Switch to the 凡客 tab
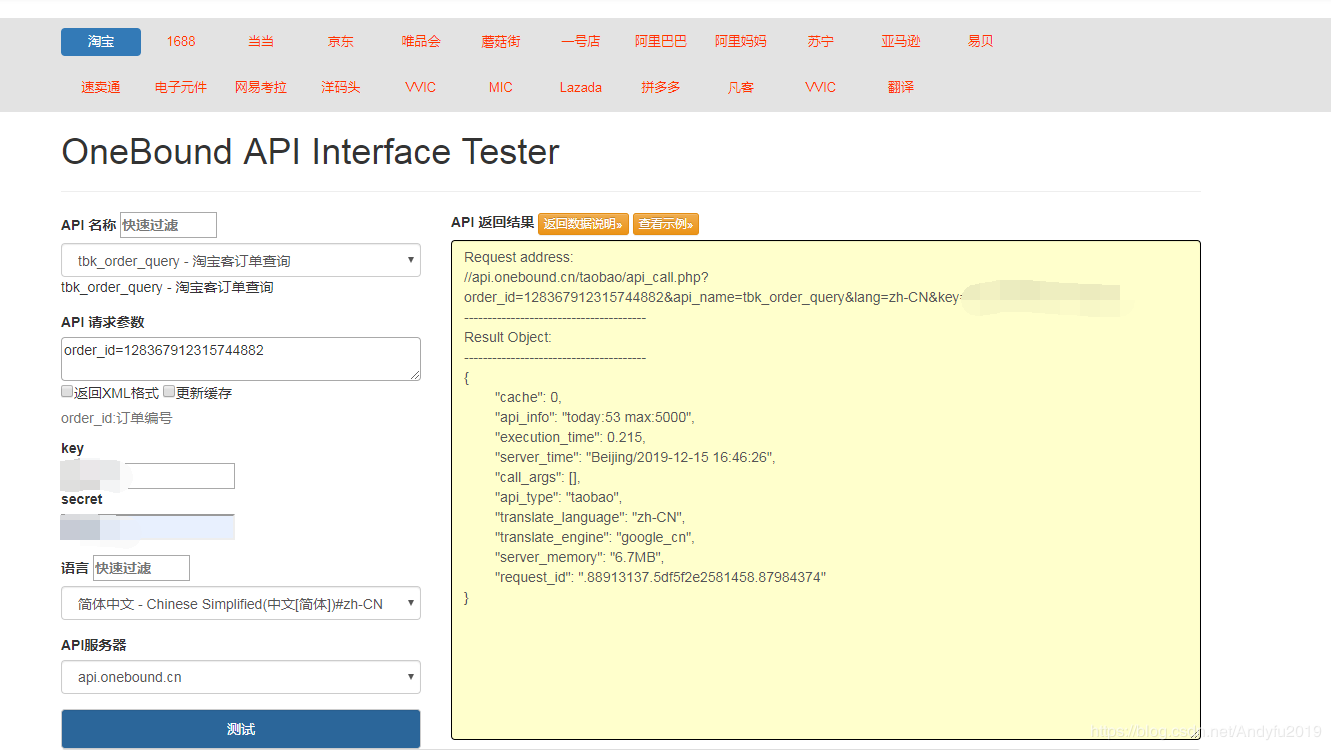 click(x=741, y=88)
